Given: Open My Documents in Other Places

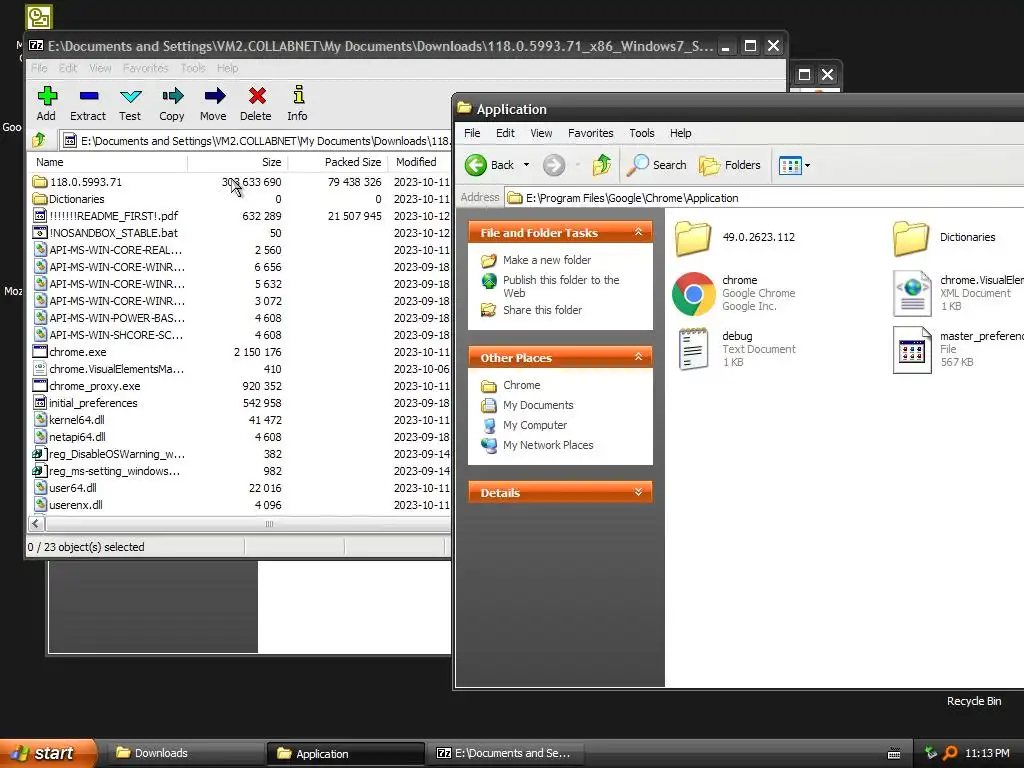Looking at the screenshot, I should [537, 405].
